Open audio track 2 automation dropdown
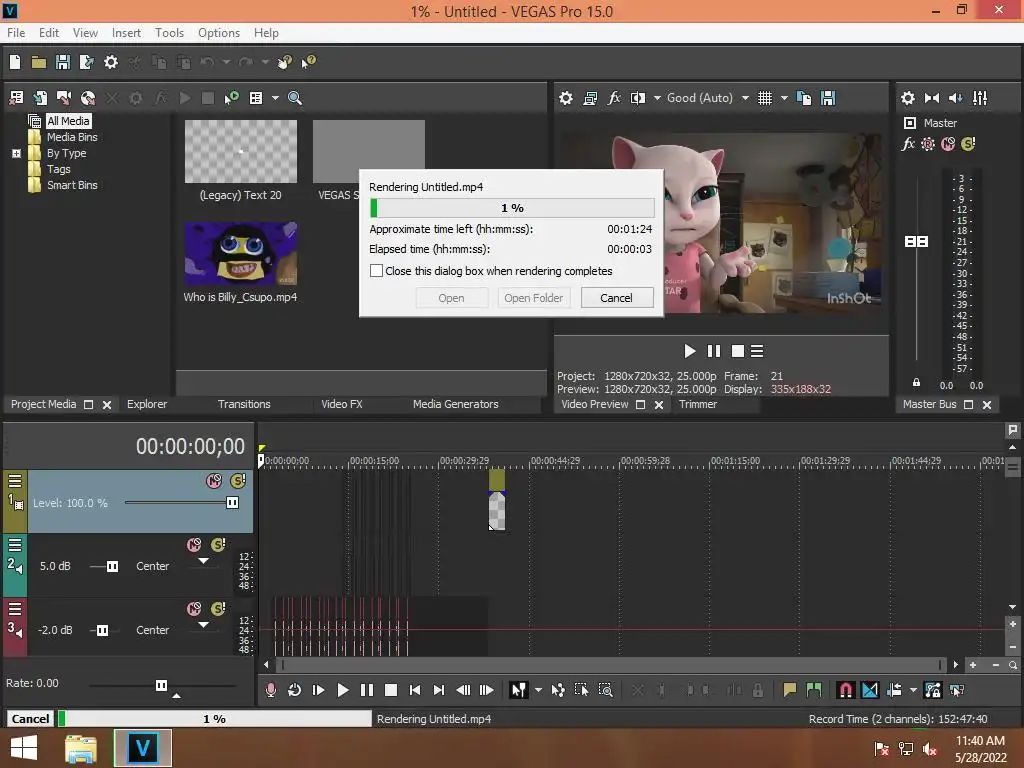 point(203,561)
